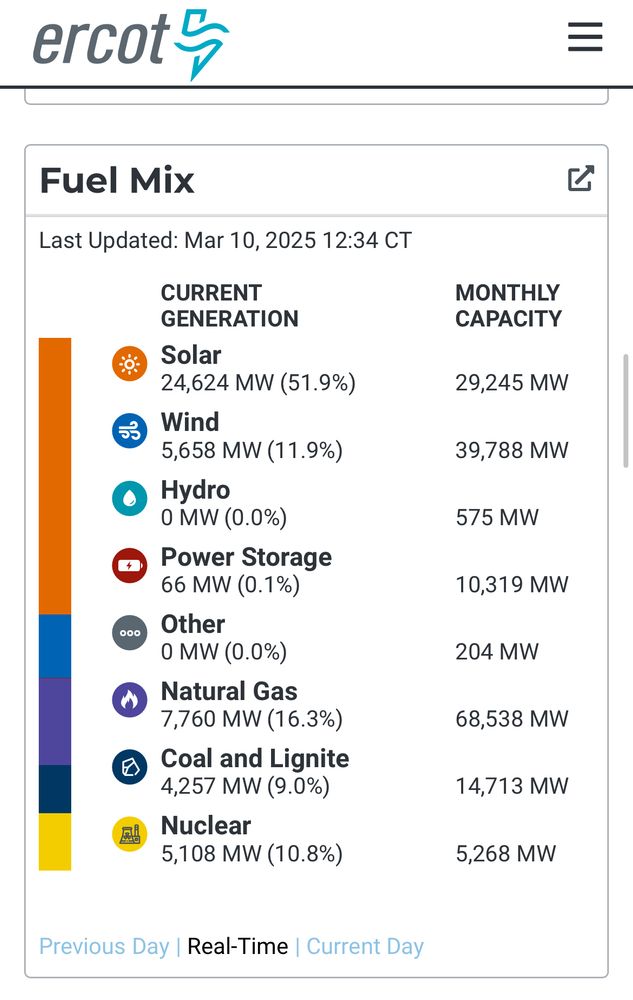Click the yellow Nuclear plant icon

point(130,833)
